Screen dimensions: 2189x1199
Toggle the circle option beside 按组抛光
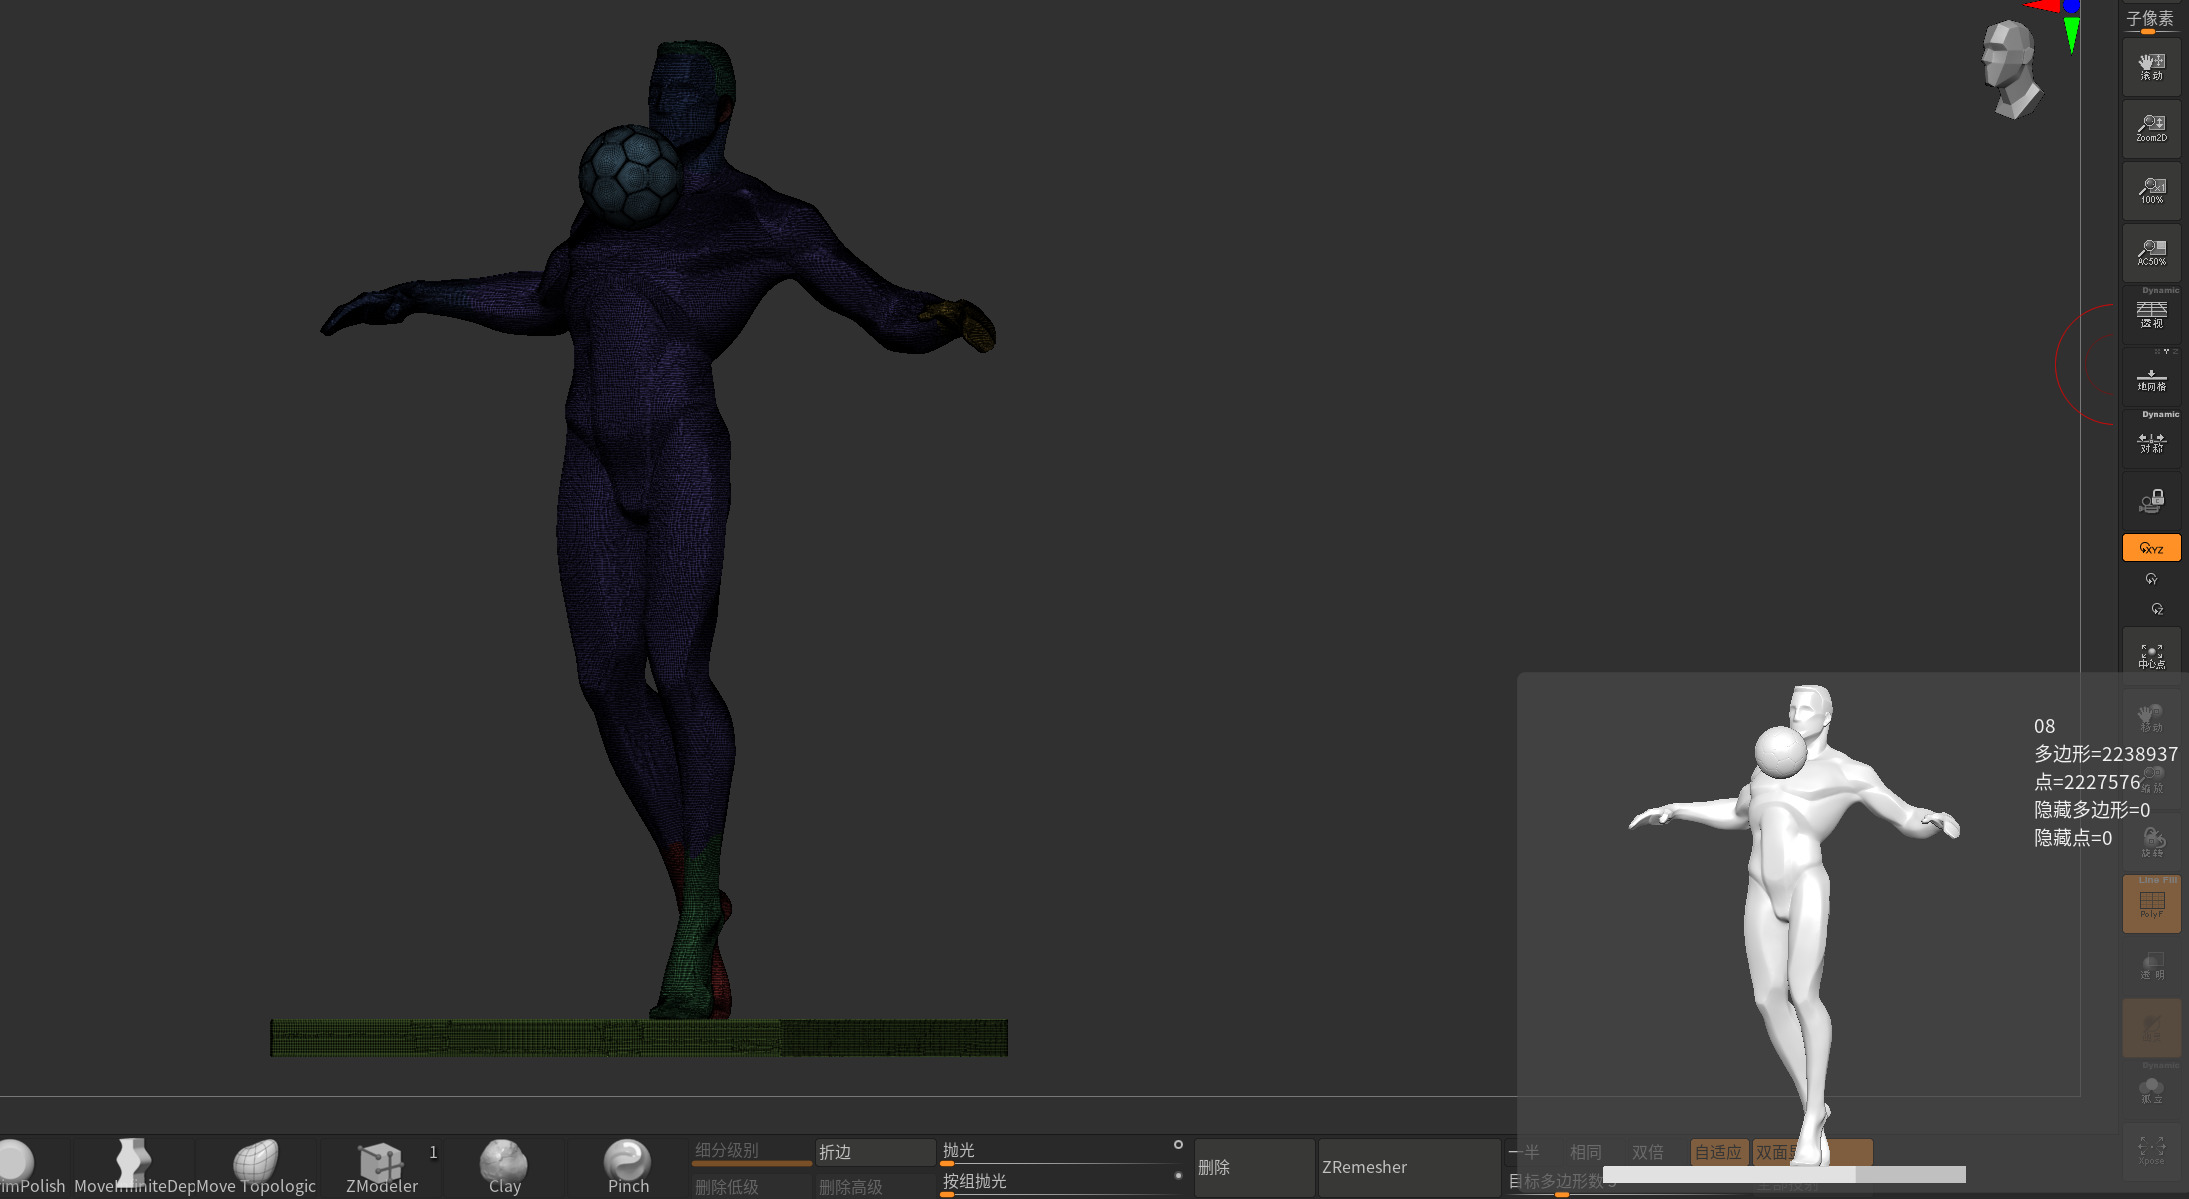[x=1178, y=1175]
